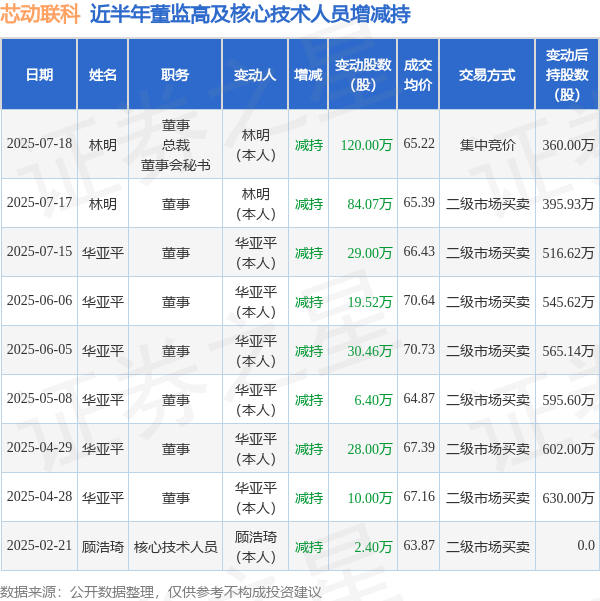This screenshot has width=600, height=601.
Task: Click the average price 65.39
Action: point(419,203)
